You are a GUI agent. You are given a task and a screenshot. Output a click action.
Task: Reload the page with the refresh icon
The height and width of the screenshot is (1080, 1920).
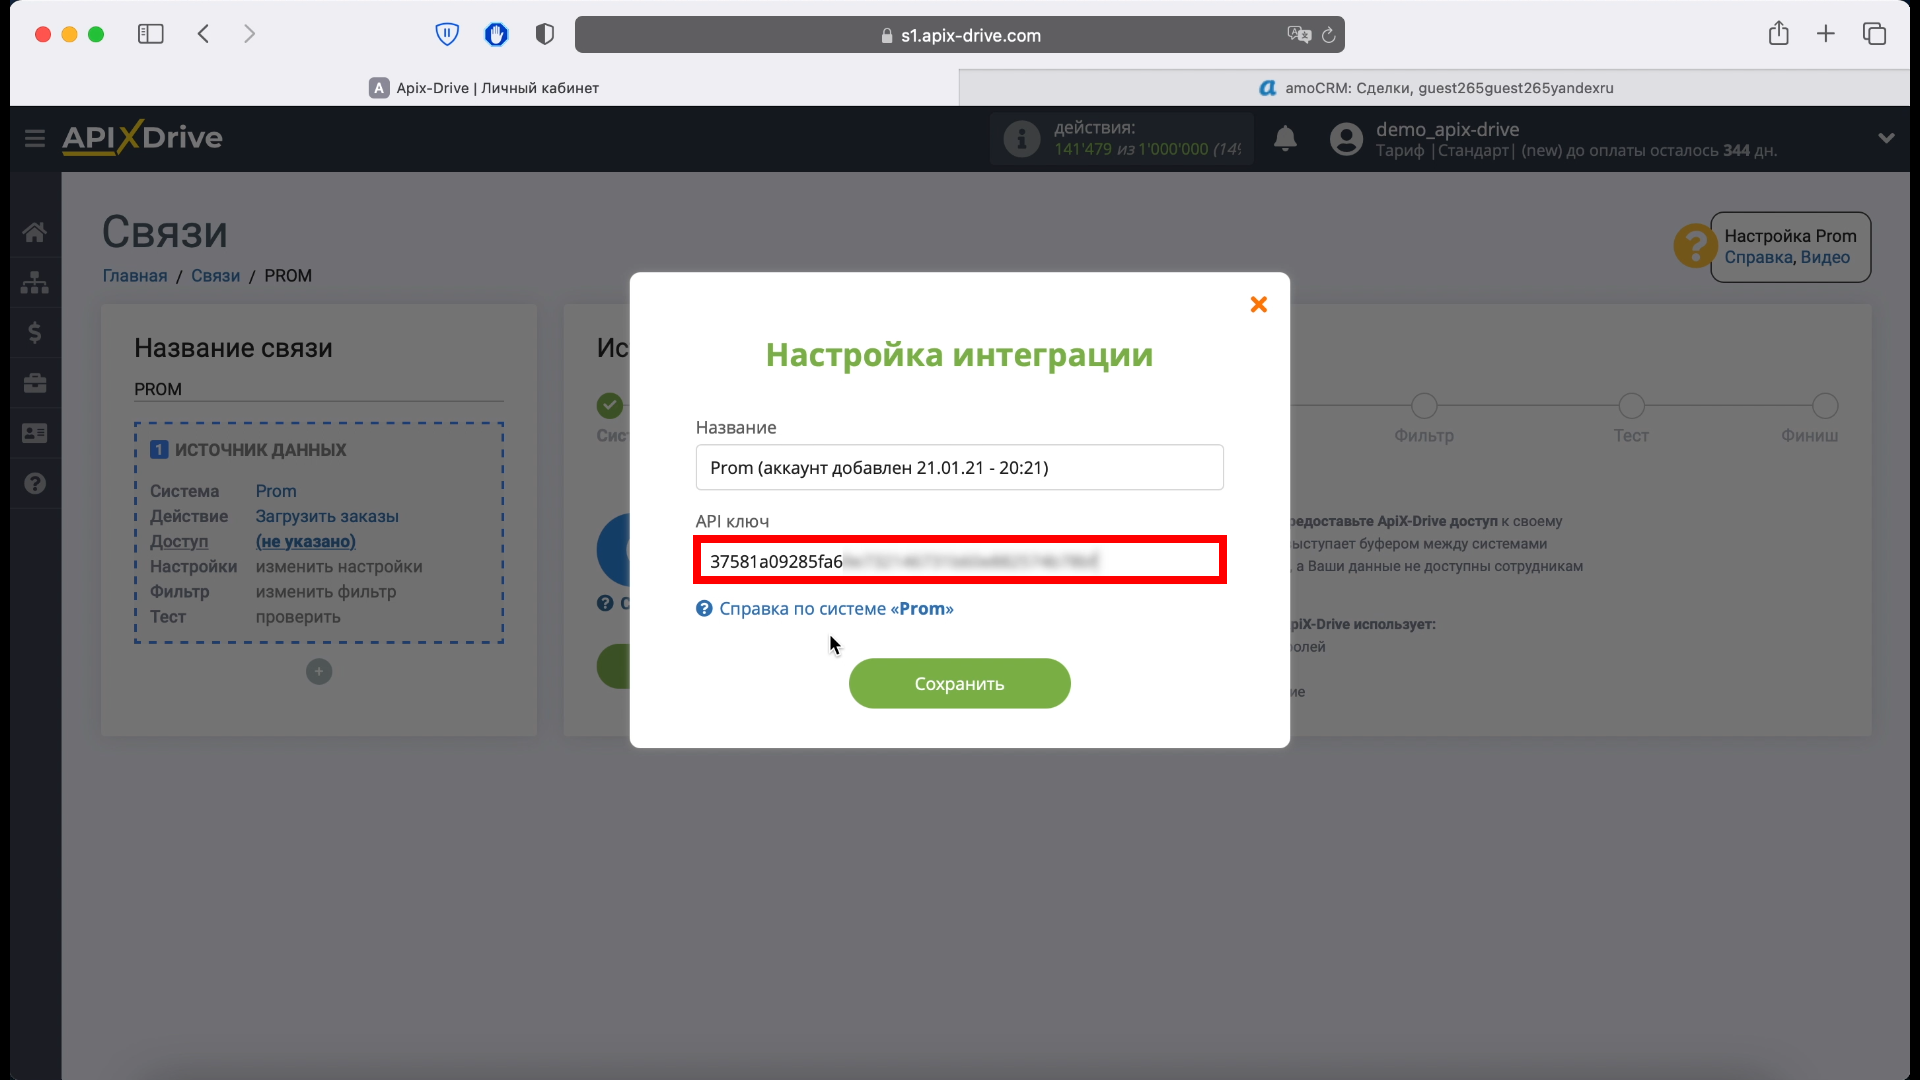click(x=1328, y=35)
